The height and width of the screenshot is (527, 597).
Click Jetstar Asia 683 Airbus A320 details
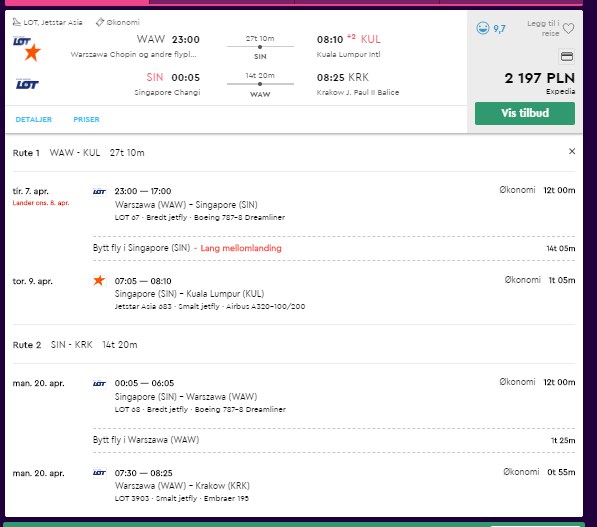point(210,307)
